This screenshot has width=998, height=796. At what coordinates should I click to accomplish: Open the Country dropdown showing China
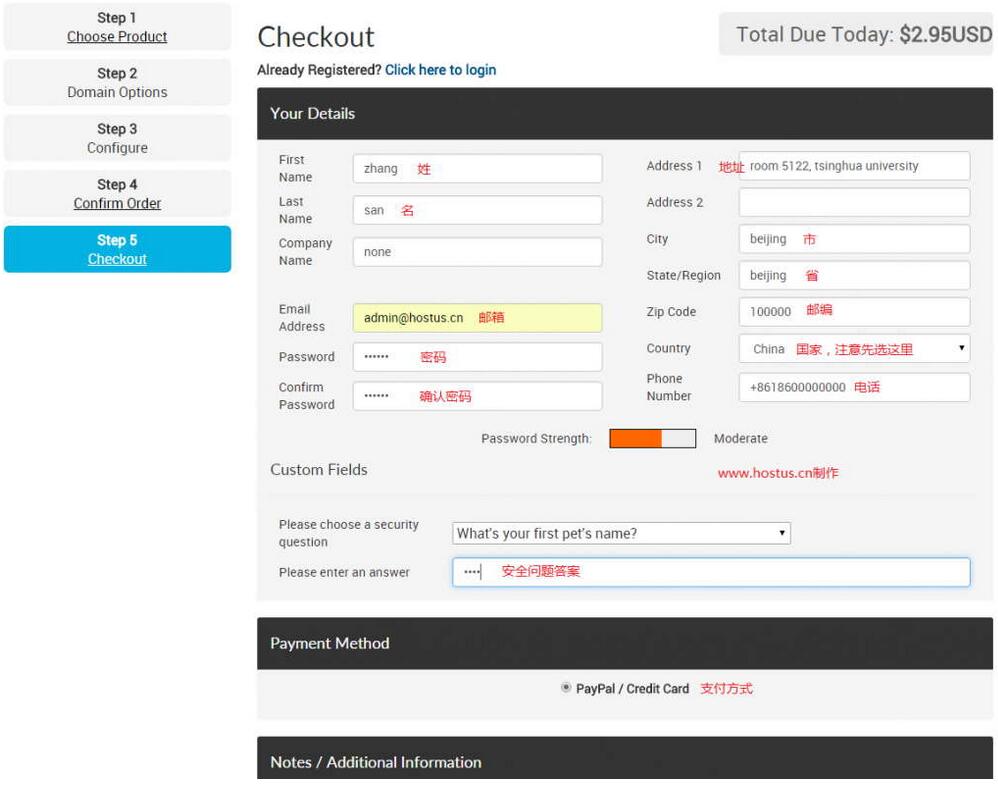[x=854, y=349]
